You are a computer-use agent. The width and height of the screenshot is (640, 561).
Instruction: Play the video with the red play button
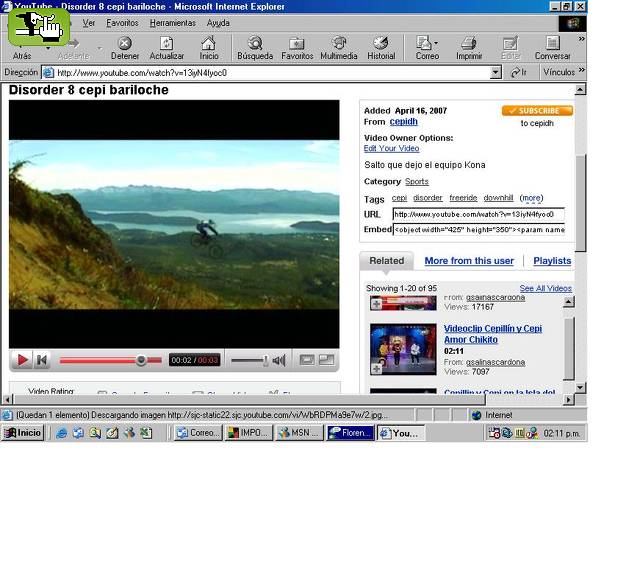(x=22, y=360)
